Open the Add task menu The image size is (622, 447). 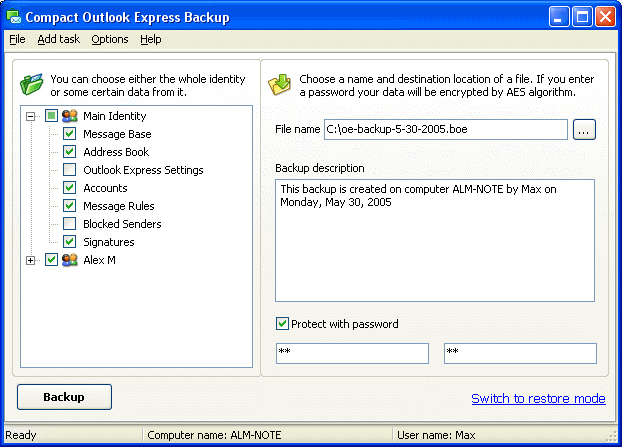(59, 39)
